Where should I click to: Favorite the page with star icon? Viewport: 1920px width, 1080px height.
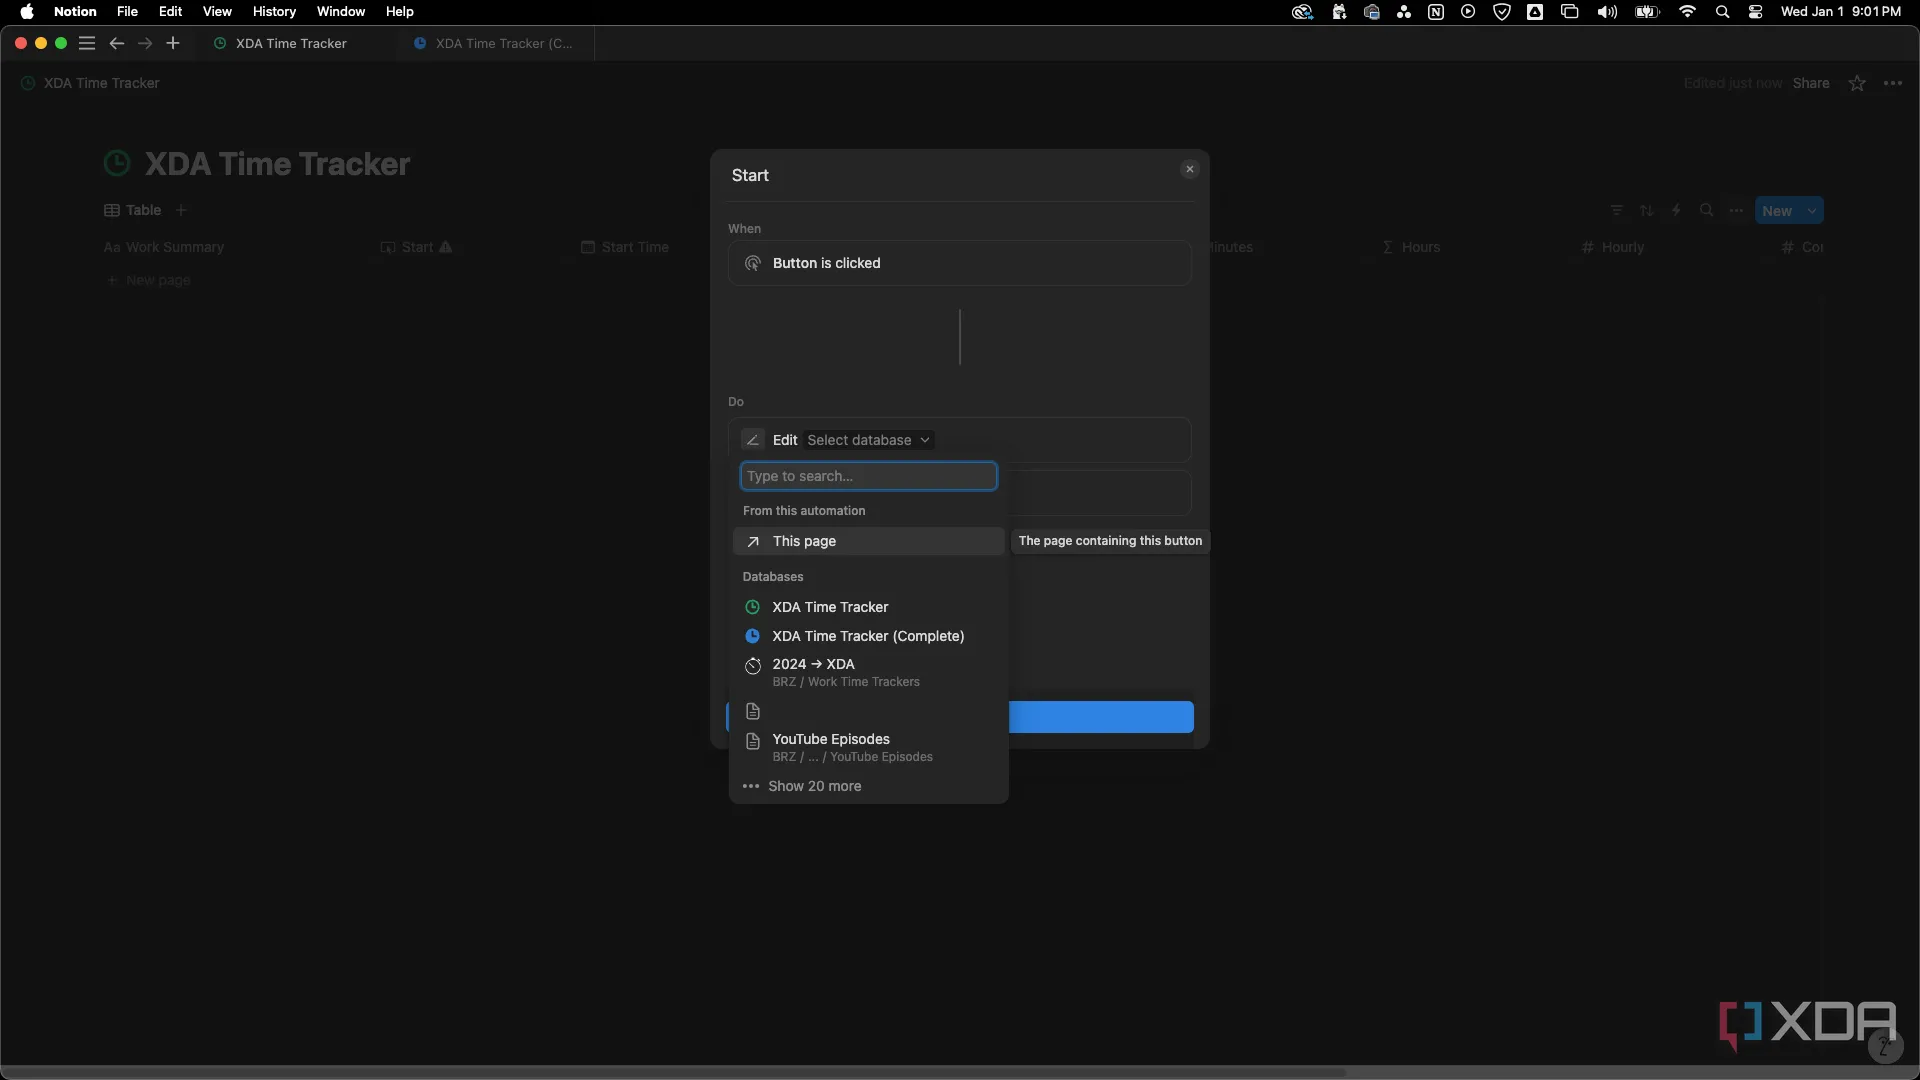tap(1857, 83)
